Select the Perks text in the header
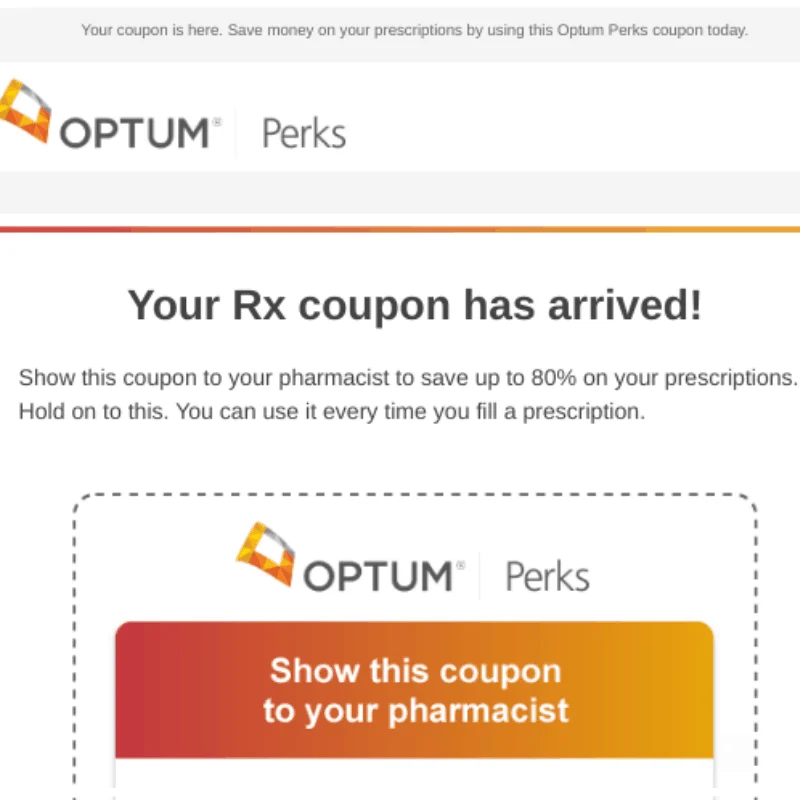800x800 pixels. [x=304, y=133]
